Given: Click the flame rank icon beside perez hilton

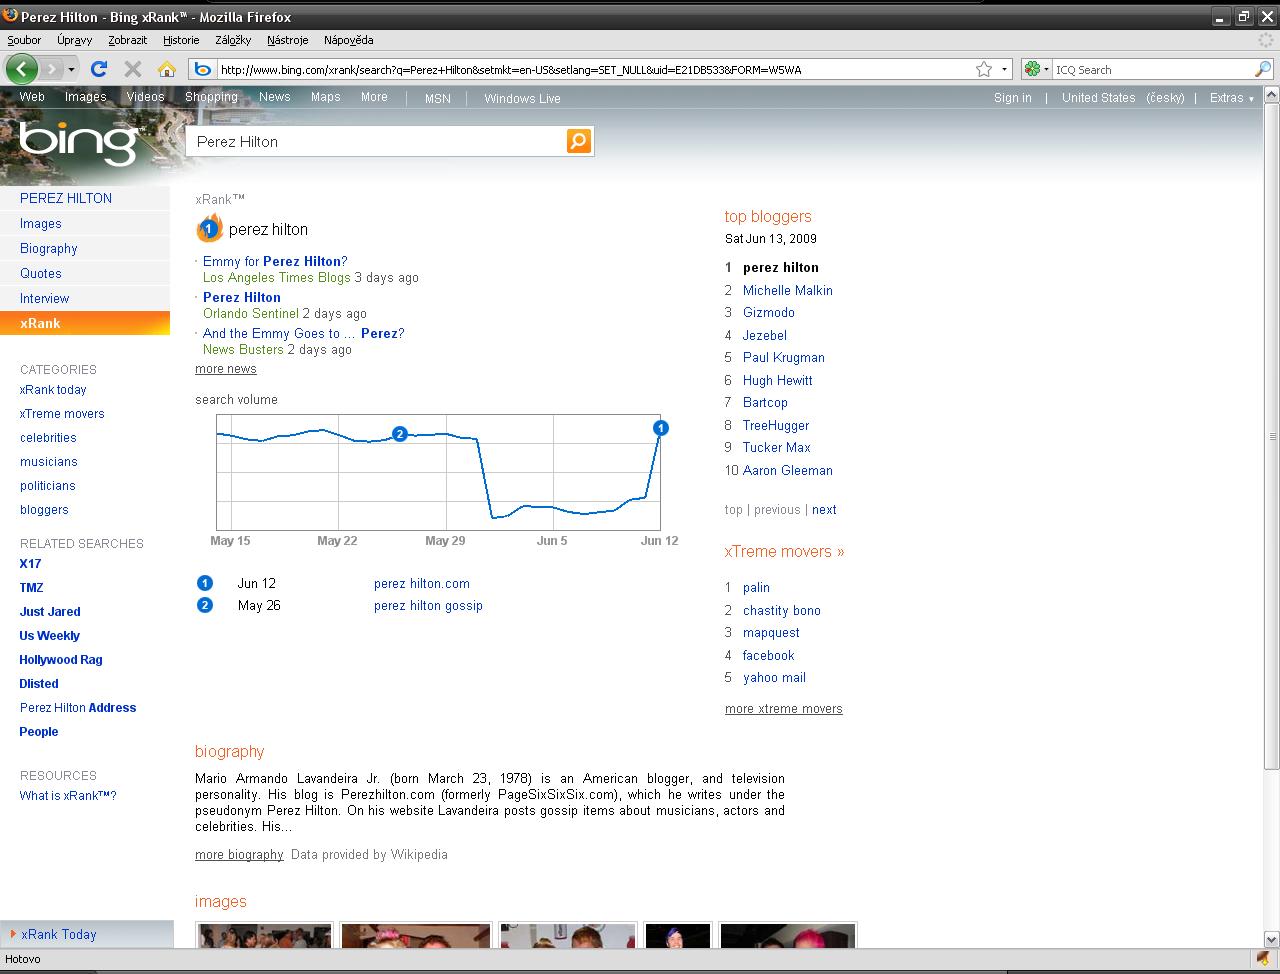Looking at the screenshot, I should point(208,229).
